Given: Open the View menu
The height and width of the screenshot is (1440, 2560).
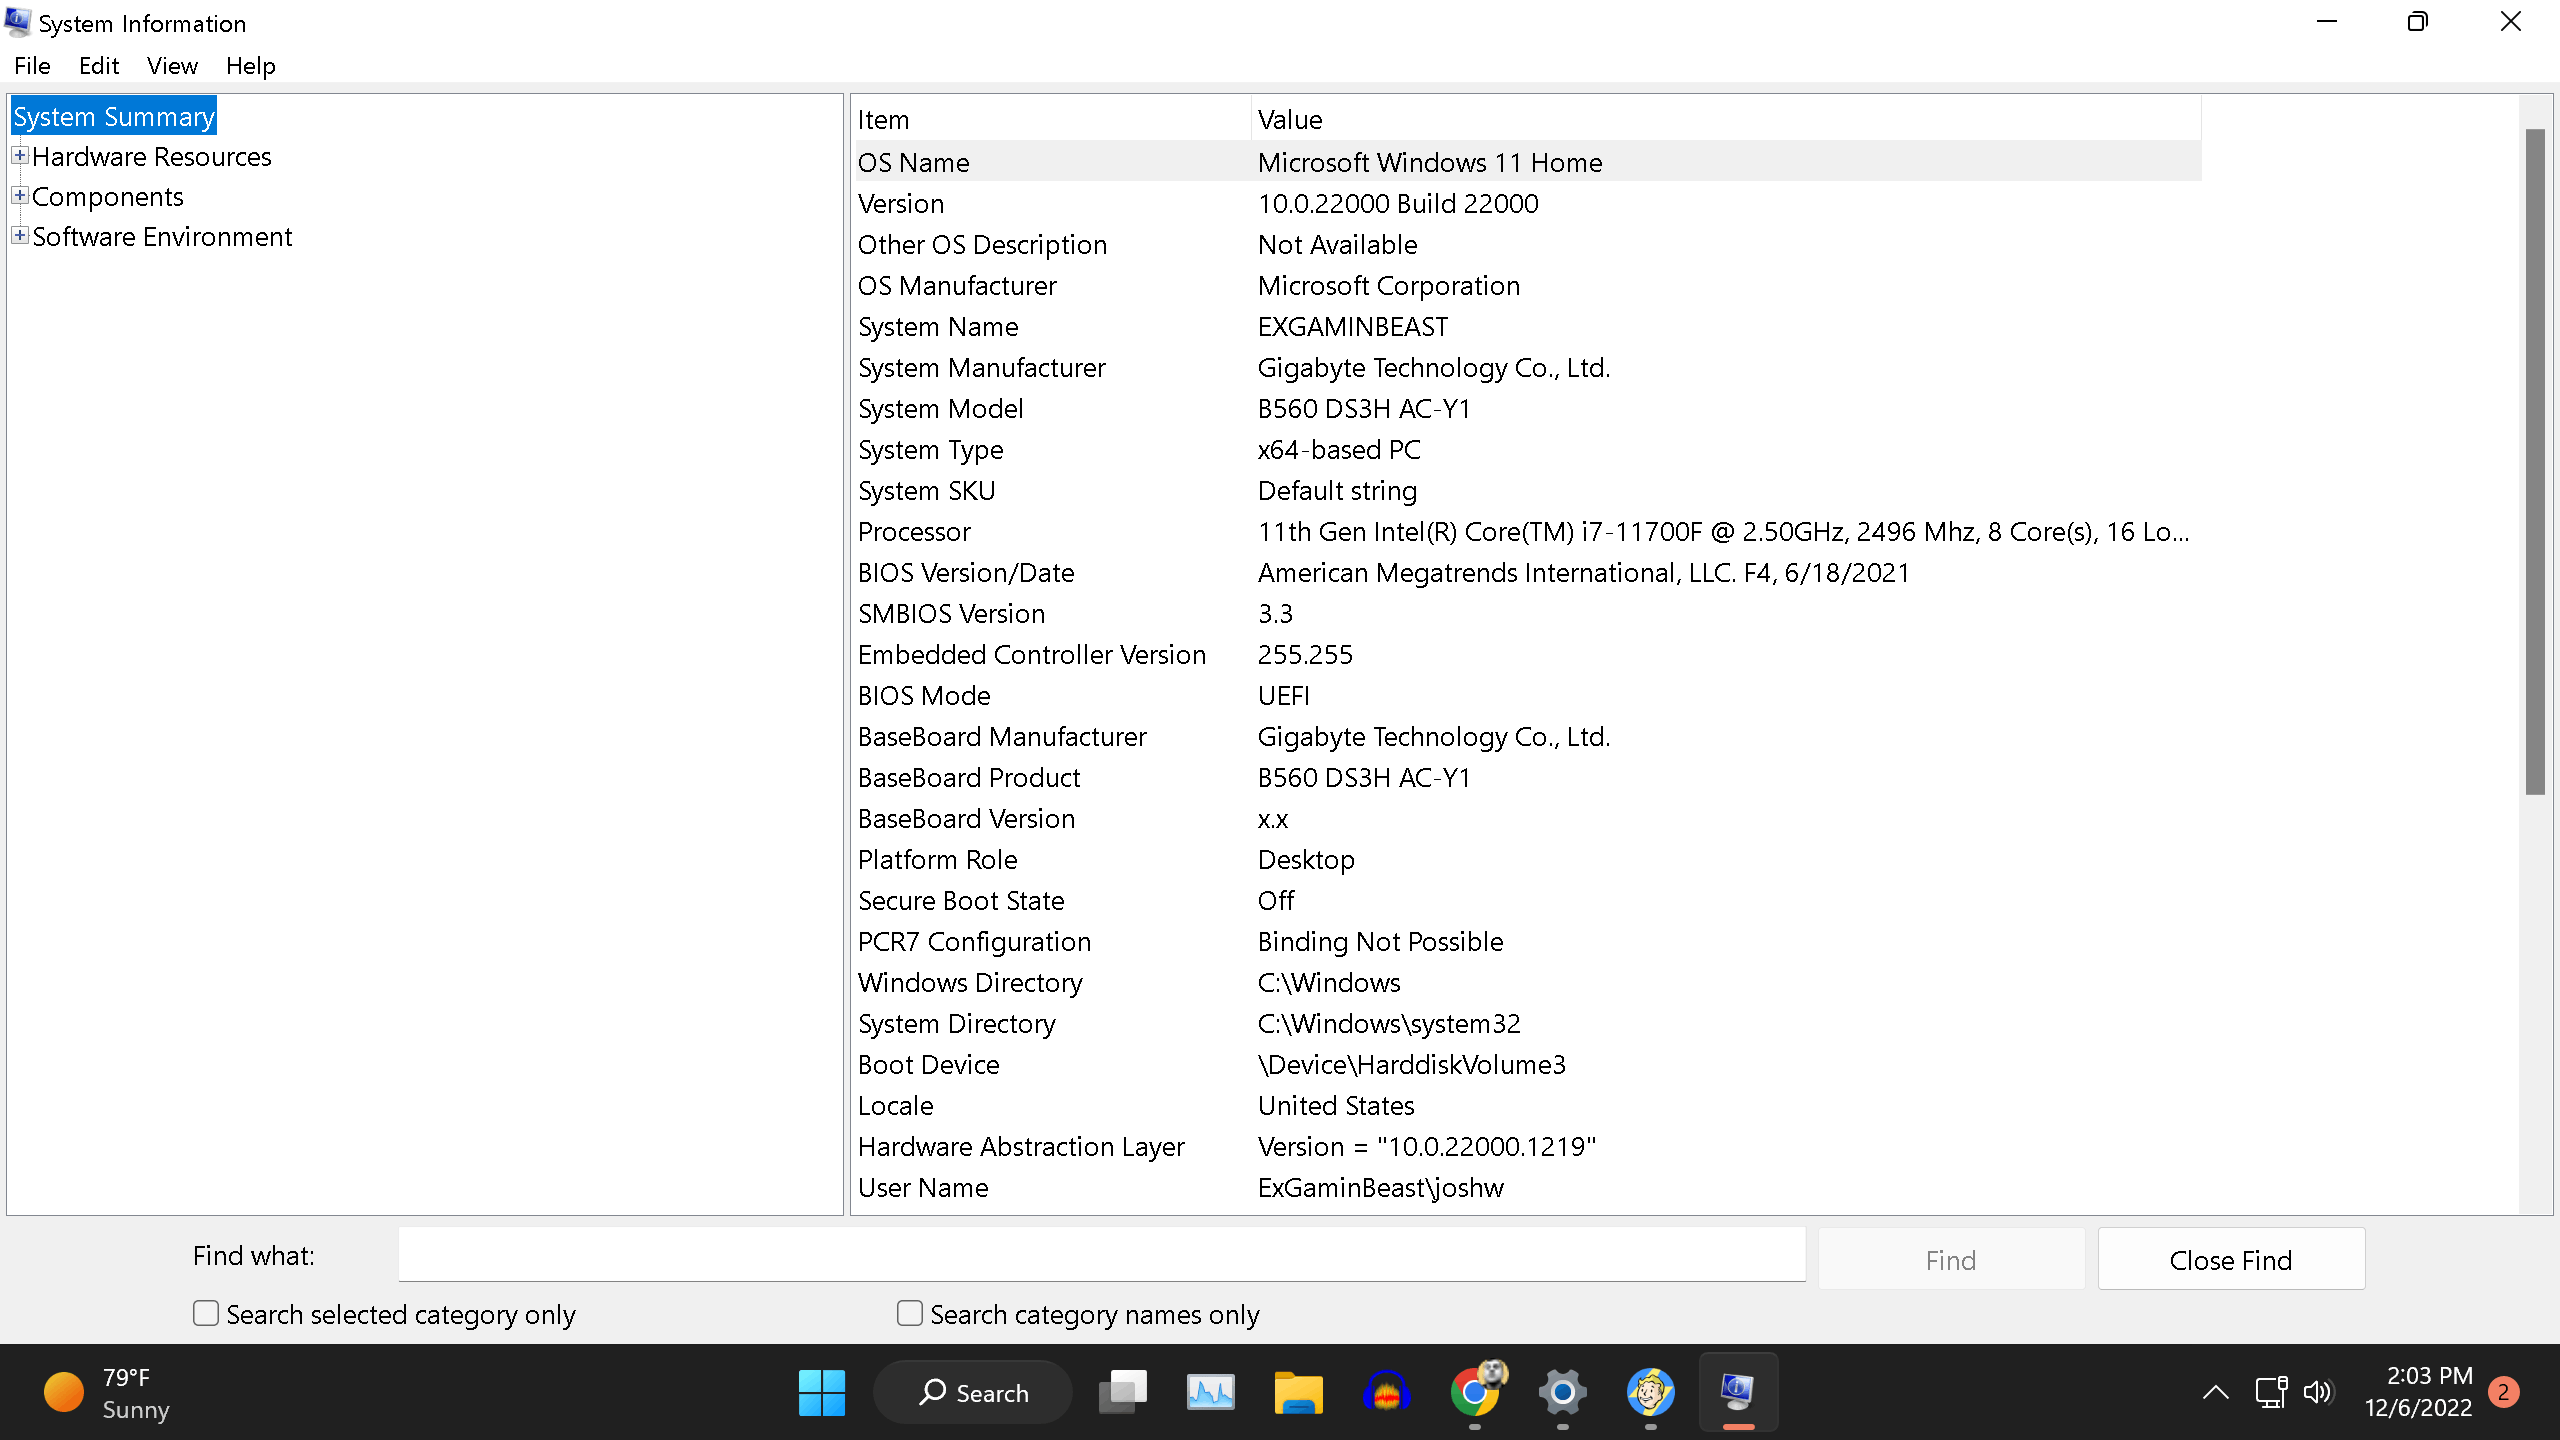Looking at the screenshot, I should pyautogui.click(x=171, y=65).
